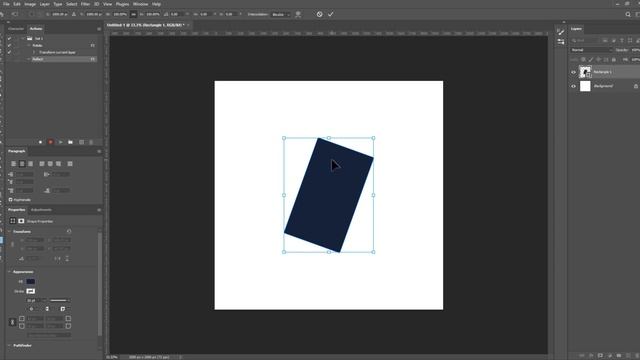Image resolution: width=640 pixels, height=360 pixels.
Task: Right align the paragraph text
Action: (x=30, y=164)
